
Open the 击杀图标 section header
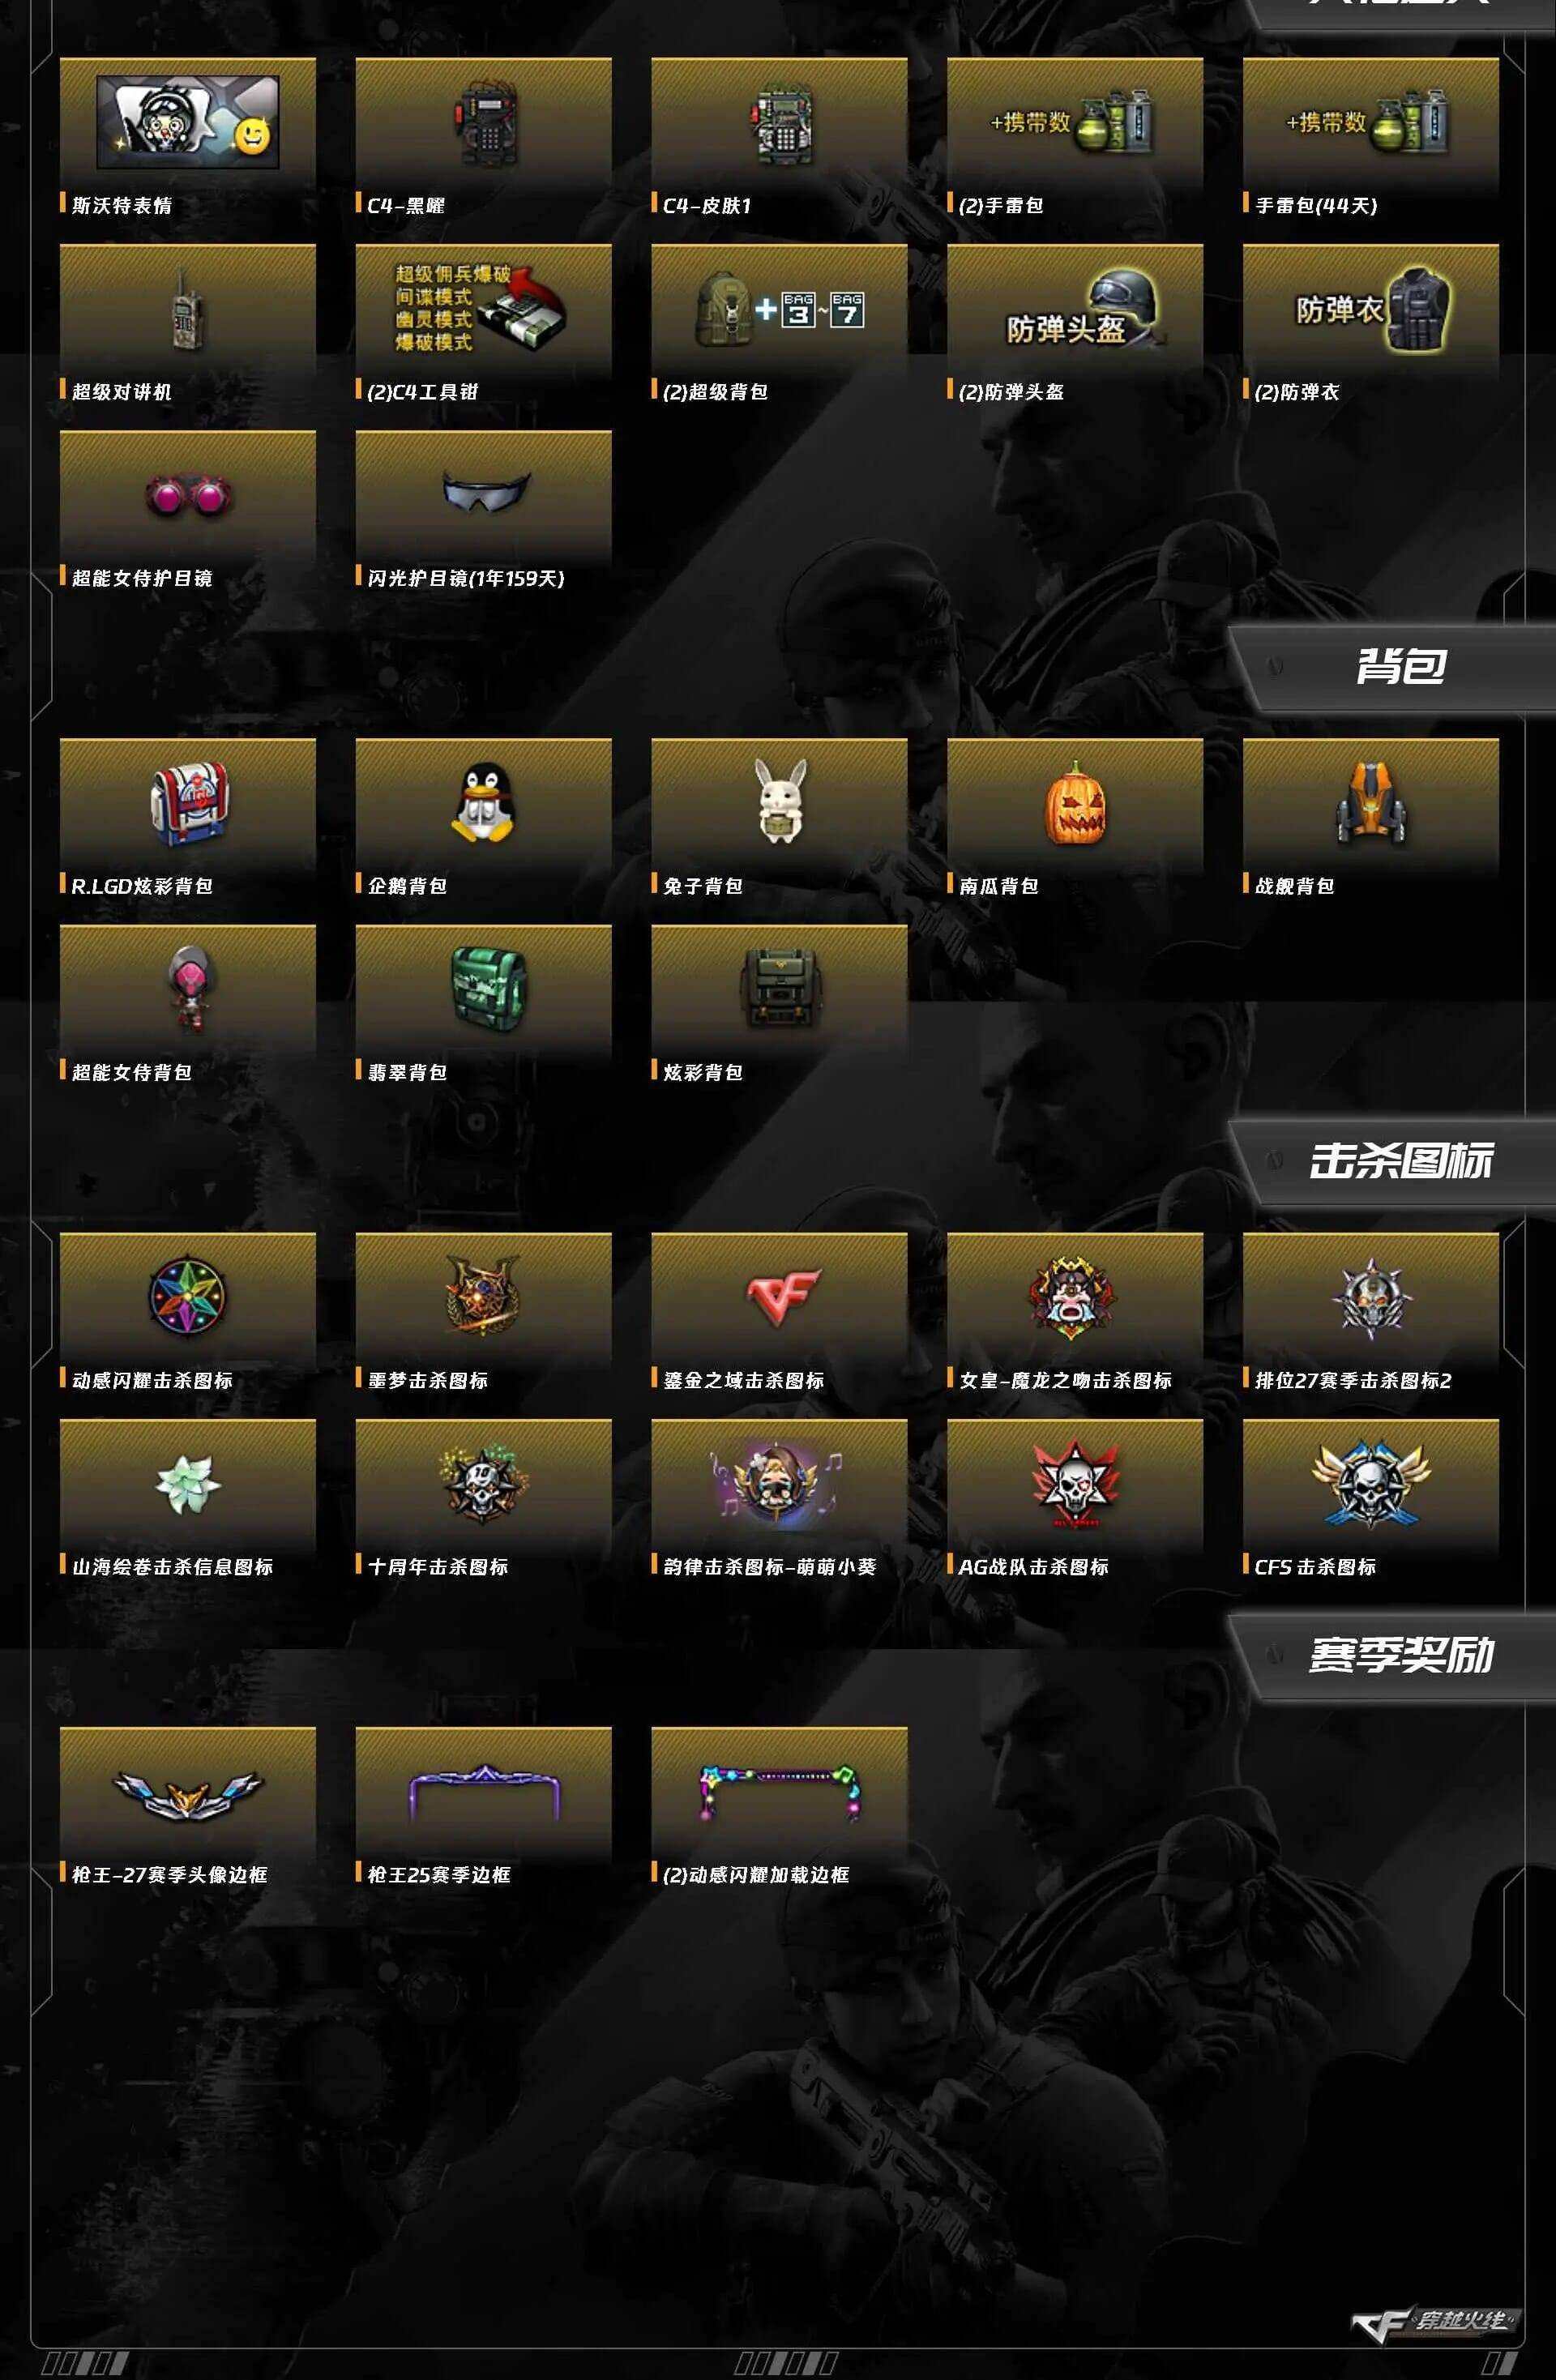point(1400,1160)
